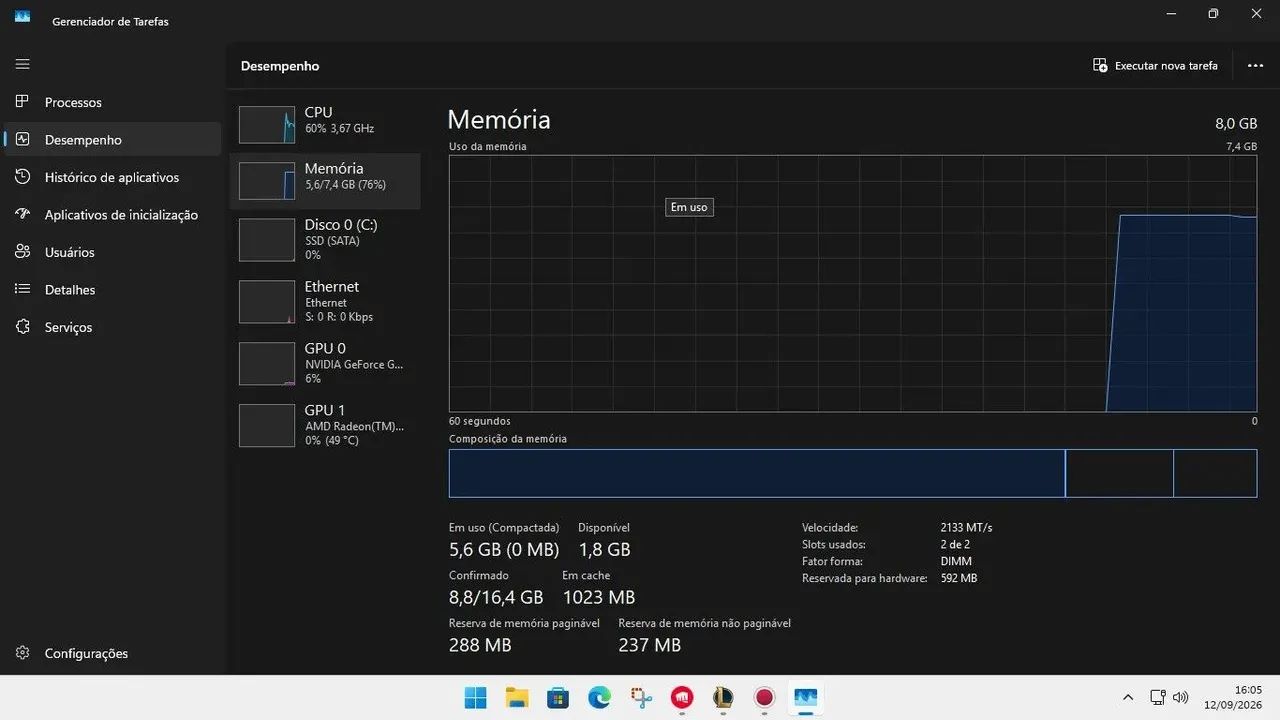1280x720 pixels.
Task: Open the Processos page
Action: click(x=112, y=102)
